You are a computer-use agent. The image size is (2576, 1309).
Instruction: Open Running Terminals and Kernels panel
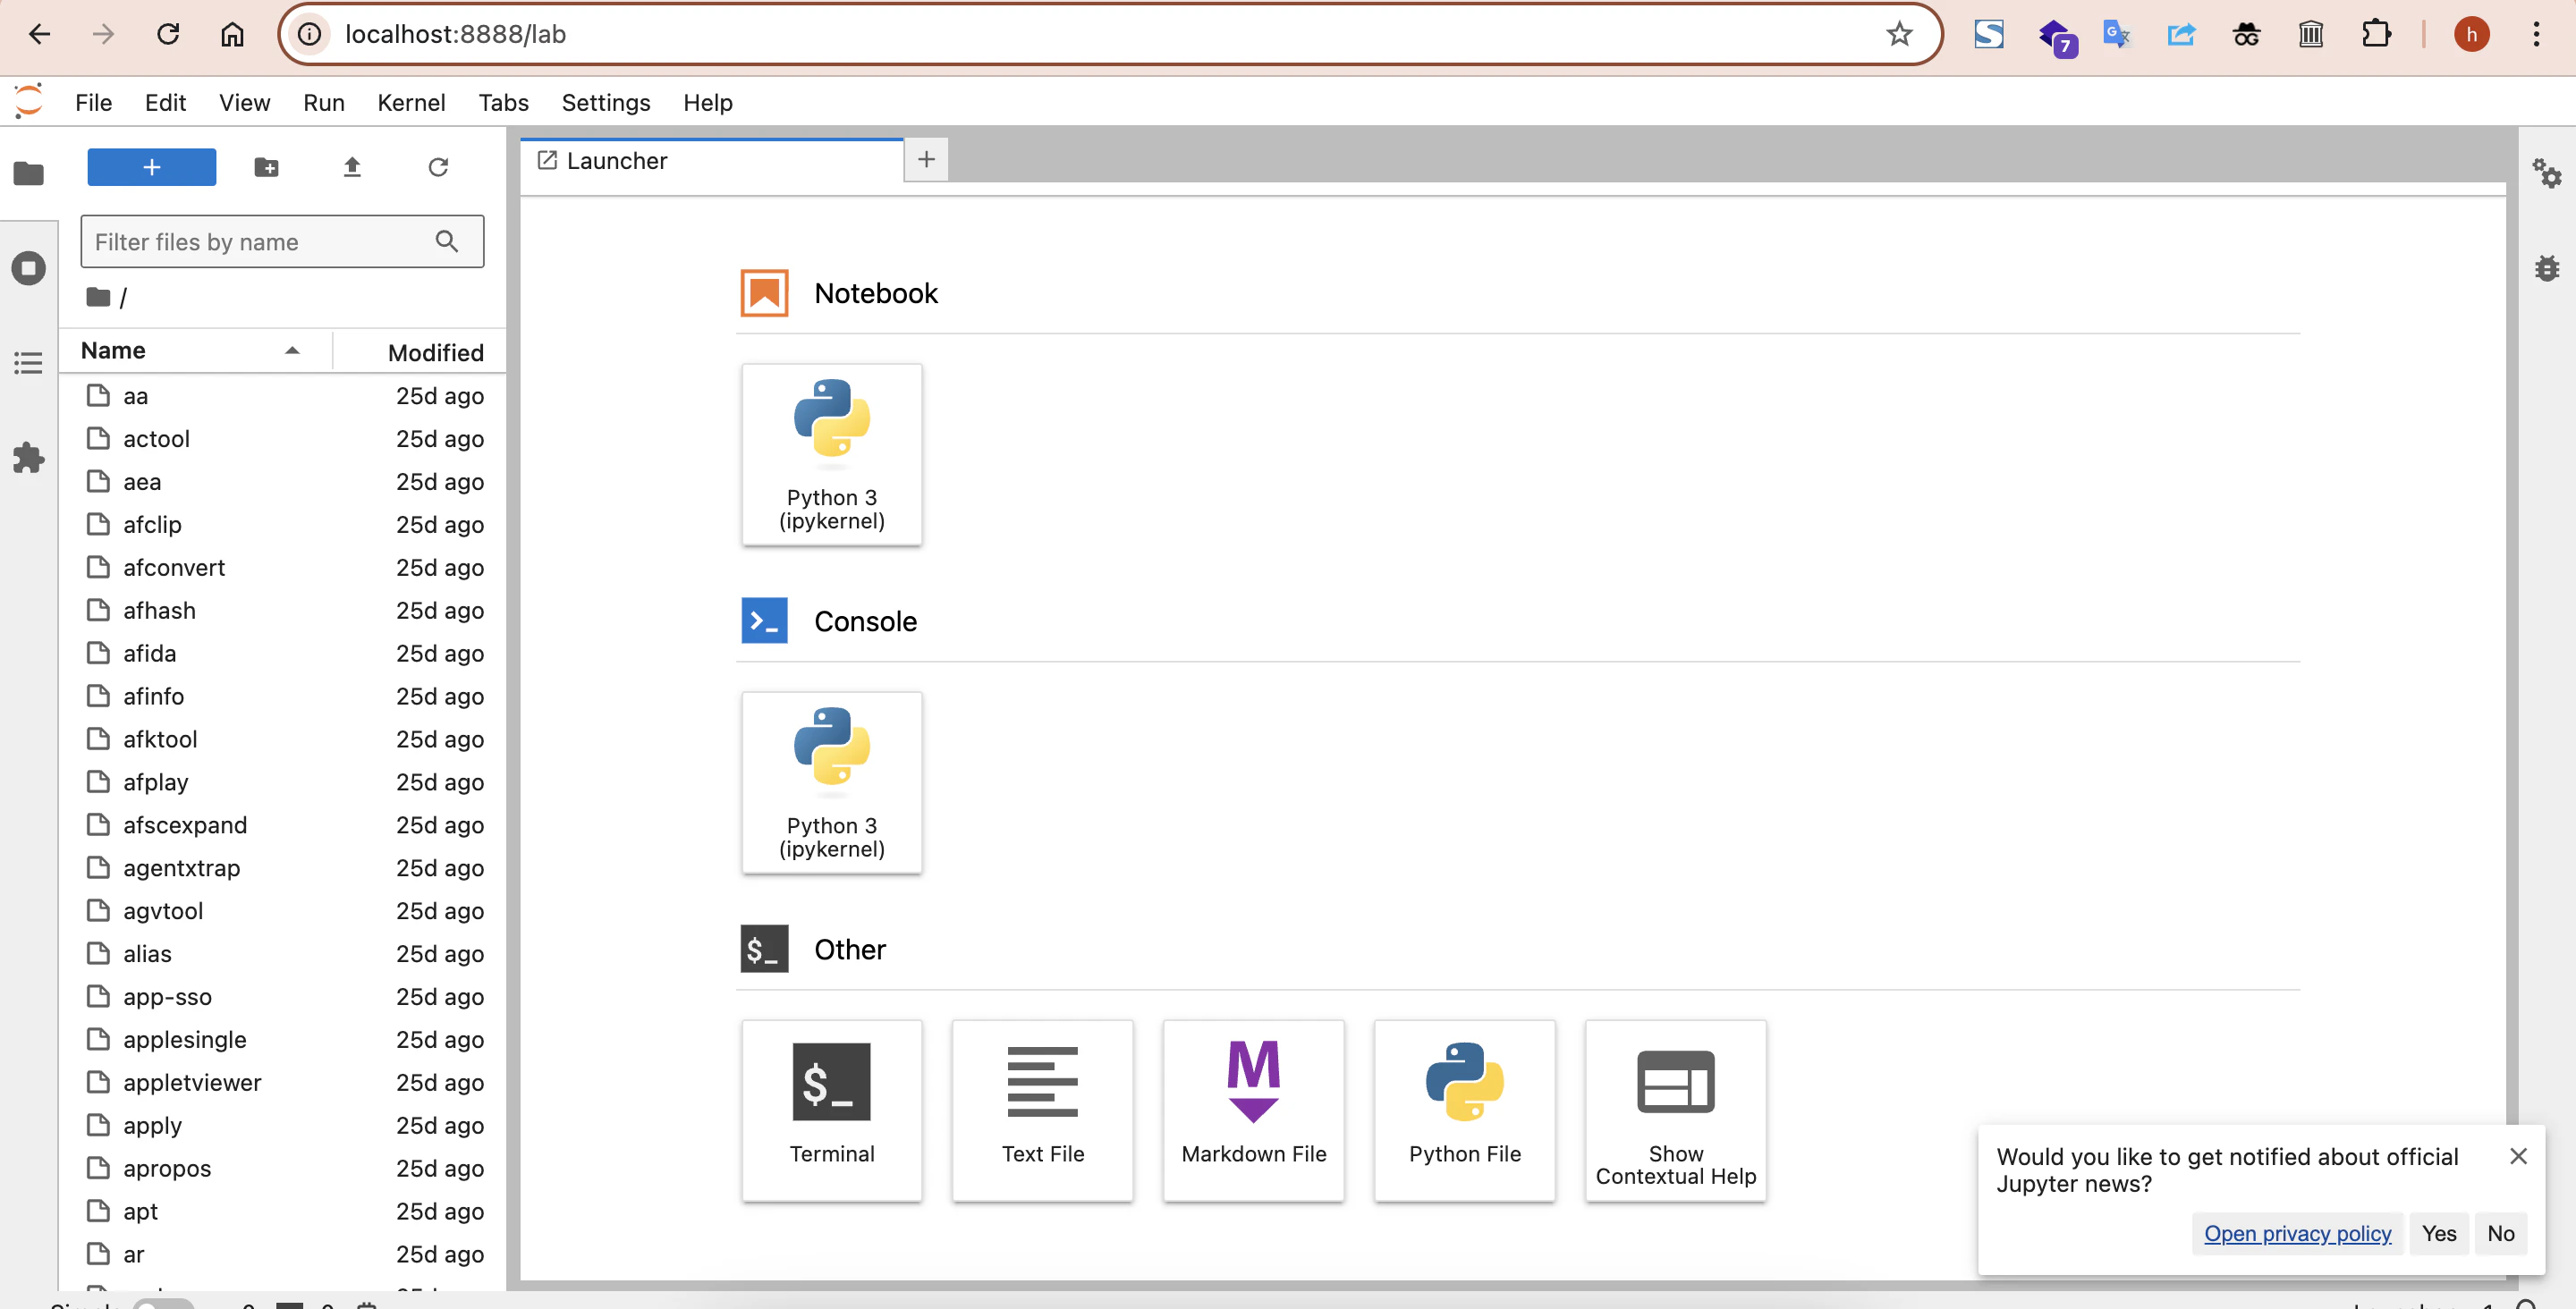tap(28, 267)
